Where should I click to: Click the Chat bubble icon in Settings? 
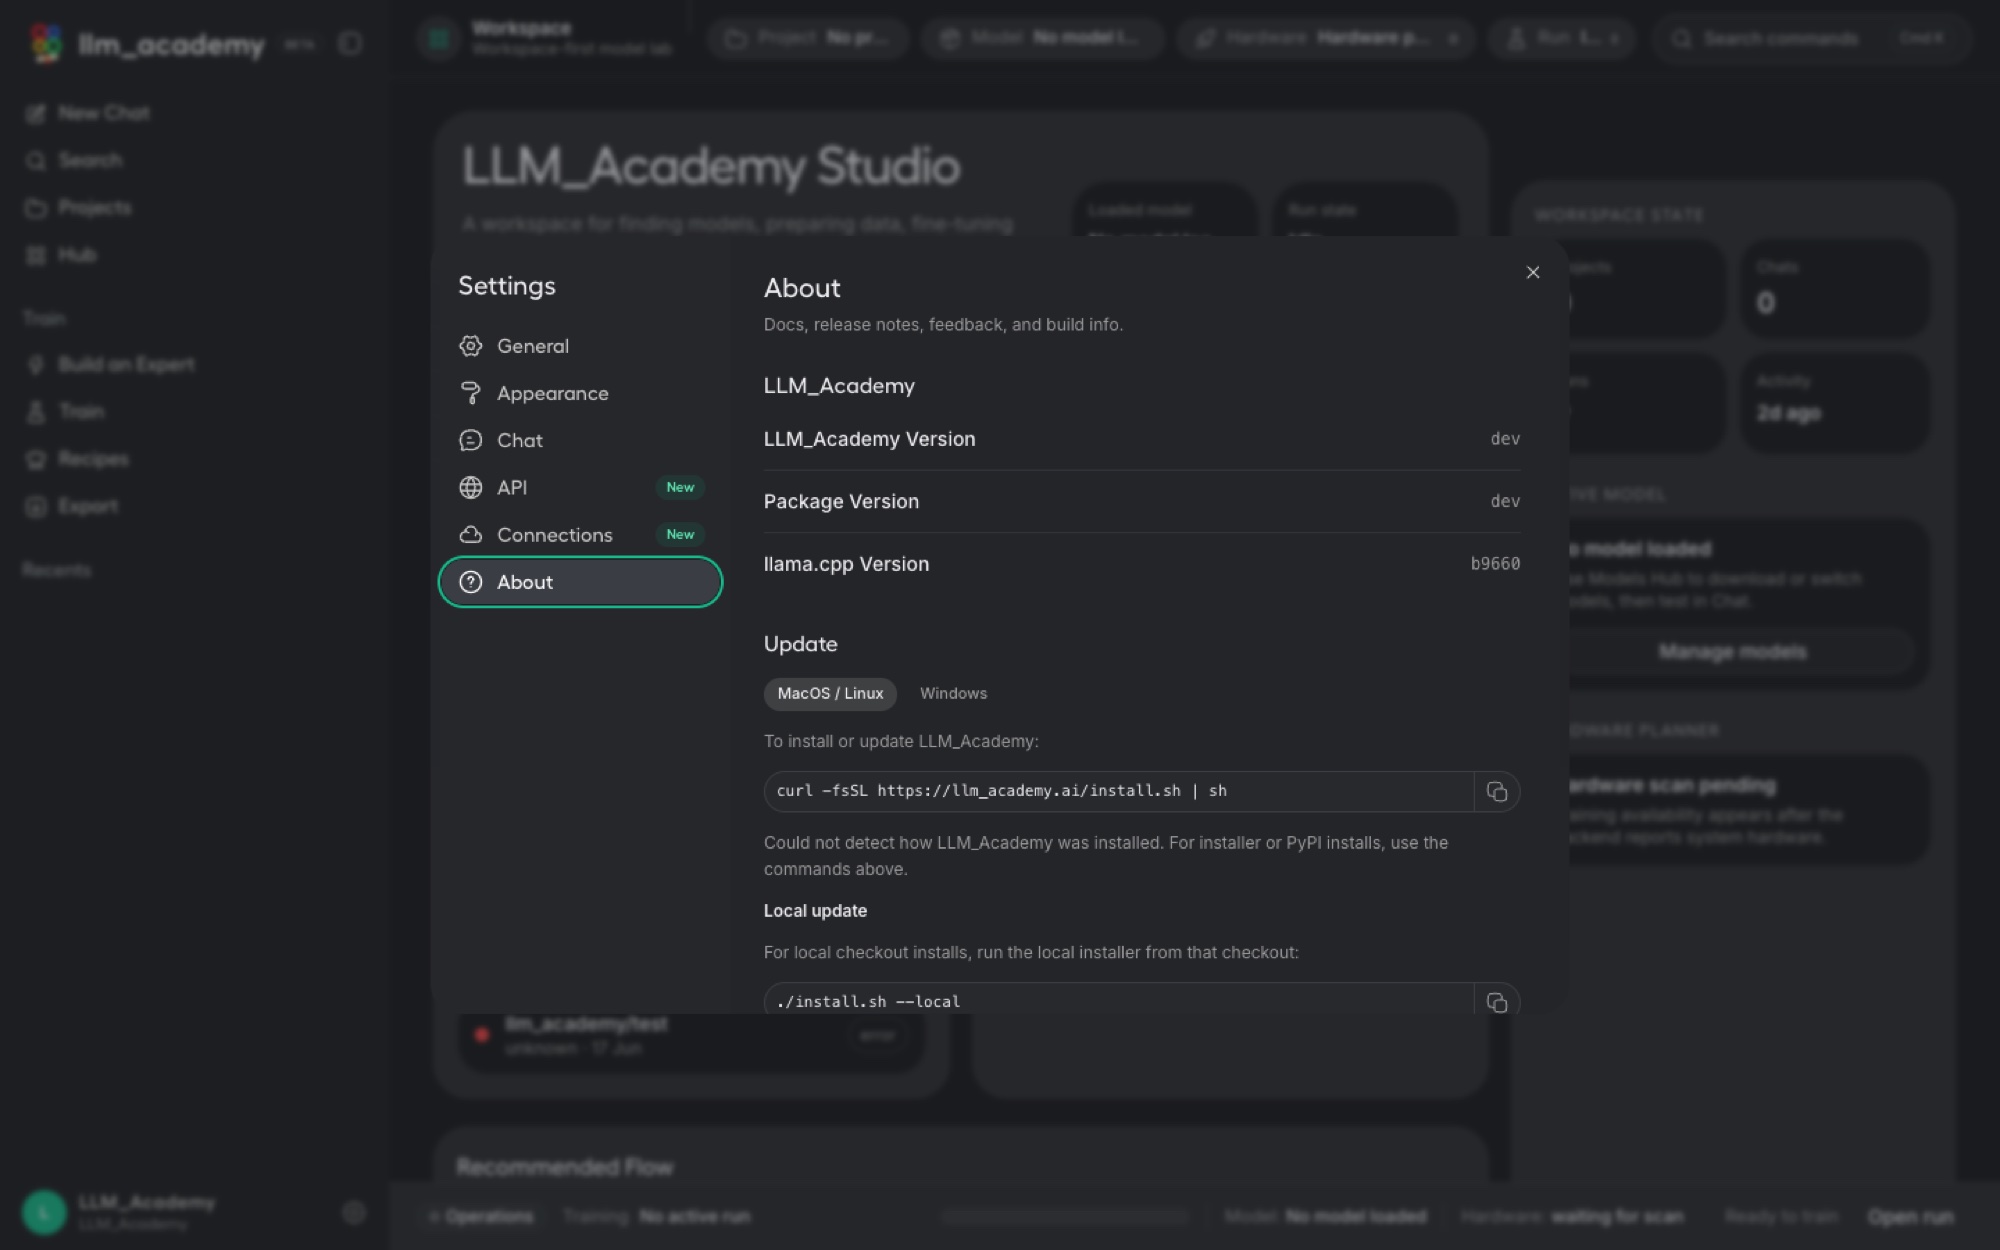[471, 440]
